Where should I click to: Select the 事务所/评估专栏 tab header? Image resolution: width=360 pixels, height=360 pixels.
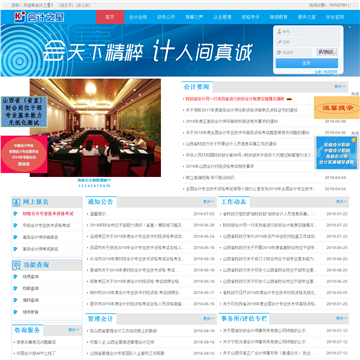(x=244, y=319)
